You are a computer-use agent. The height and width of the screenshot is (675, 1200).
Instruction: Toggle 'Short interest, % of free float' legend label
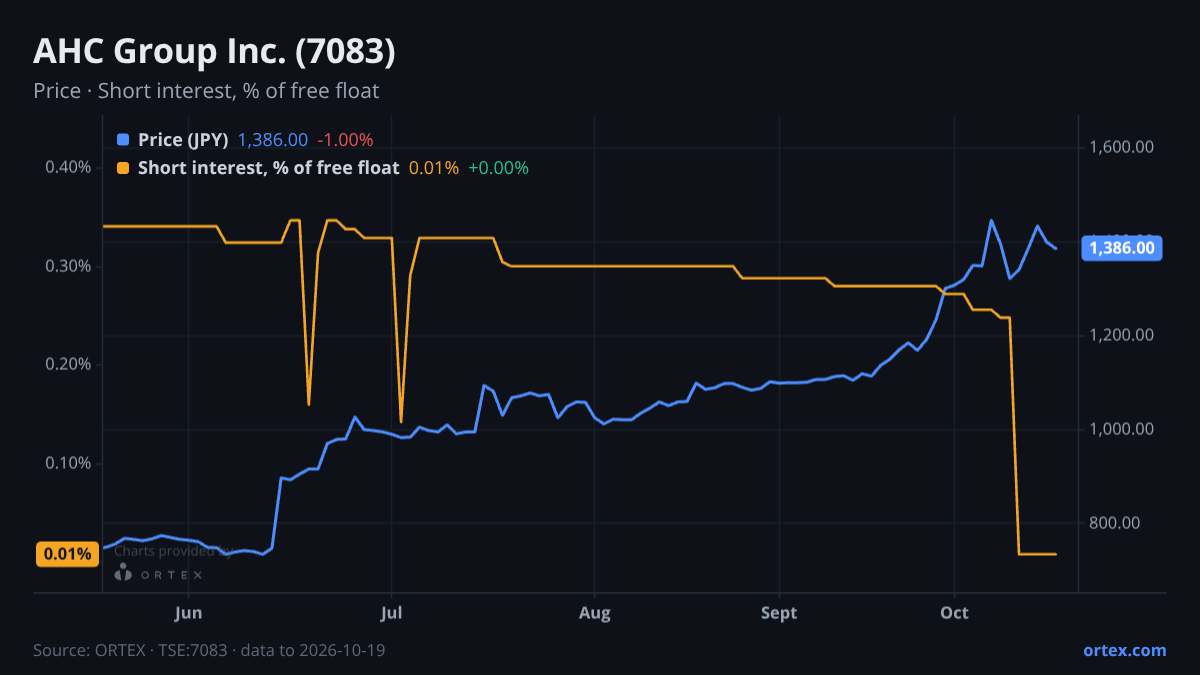click(268, 168)
